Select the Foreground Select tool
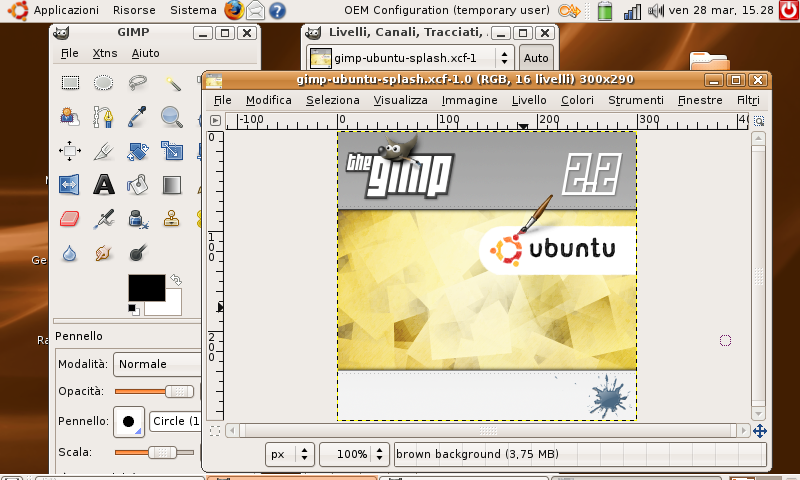This screenshot has height=480, width=800. [x=69, y=117]
